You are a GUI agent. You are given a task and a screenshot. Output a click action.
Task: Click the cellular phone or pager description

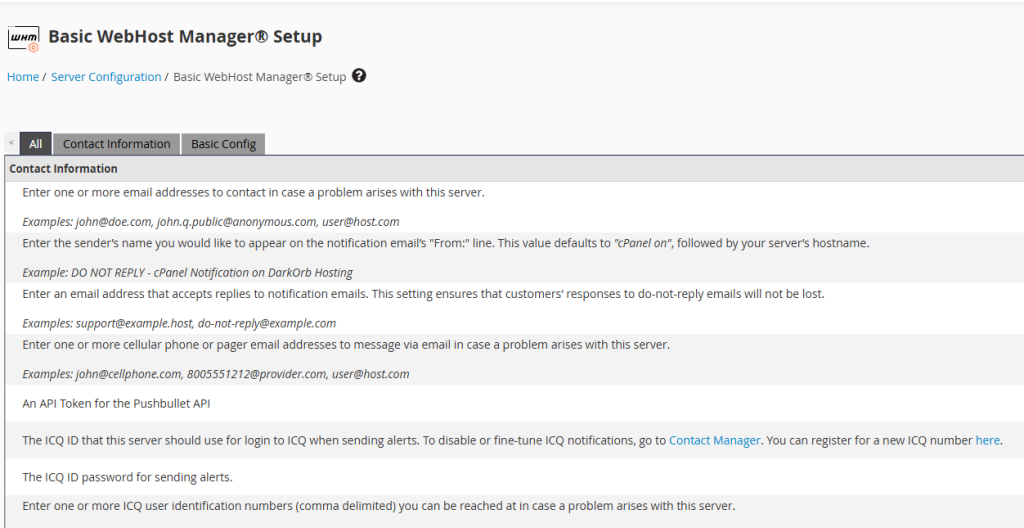coord(345,345)
